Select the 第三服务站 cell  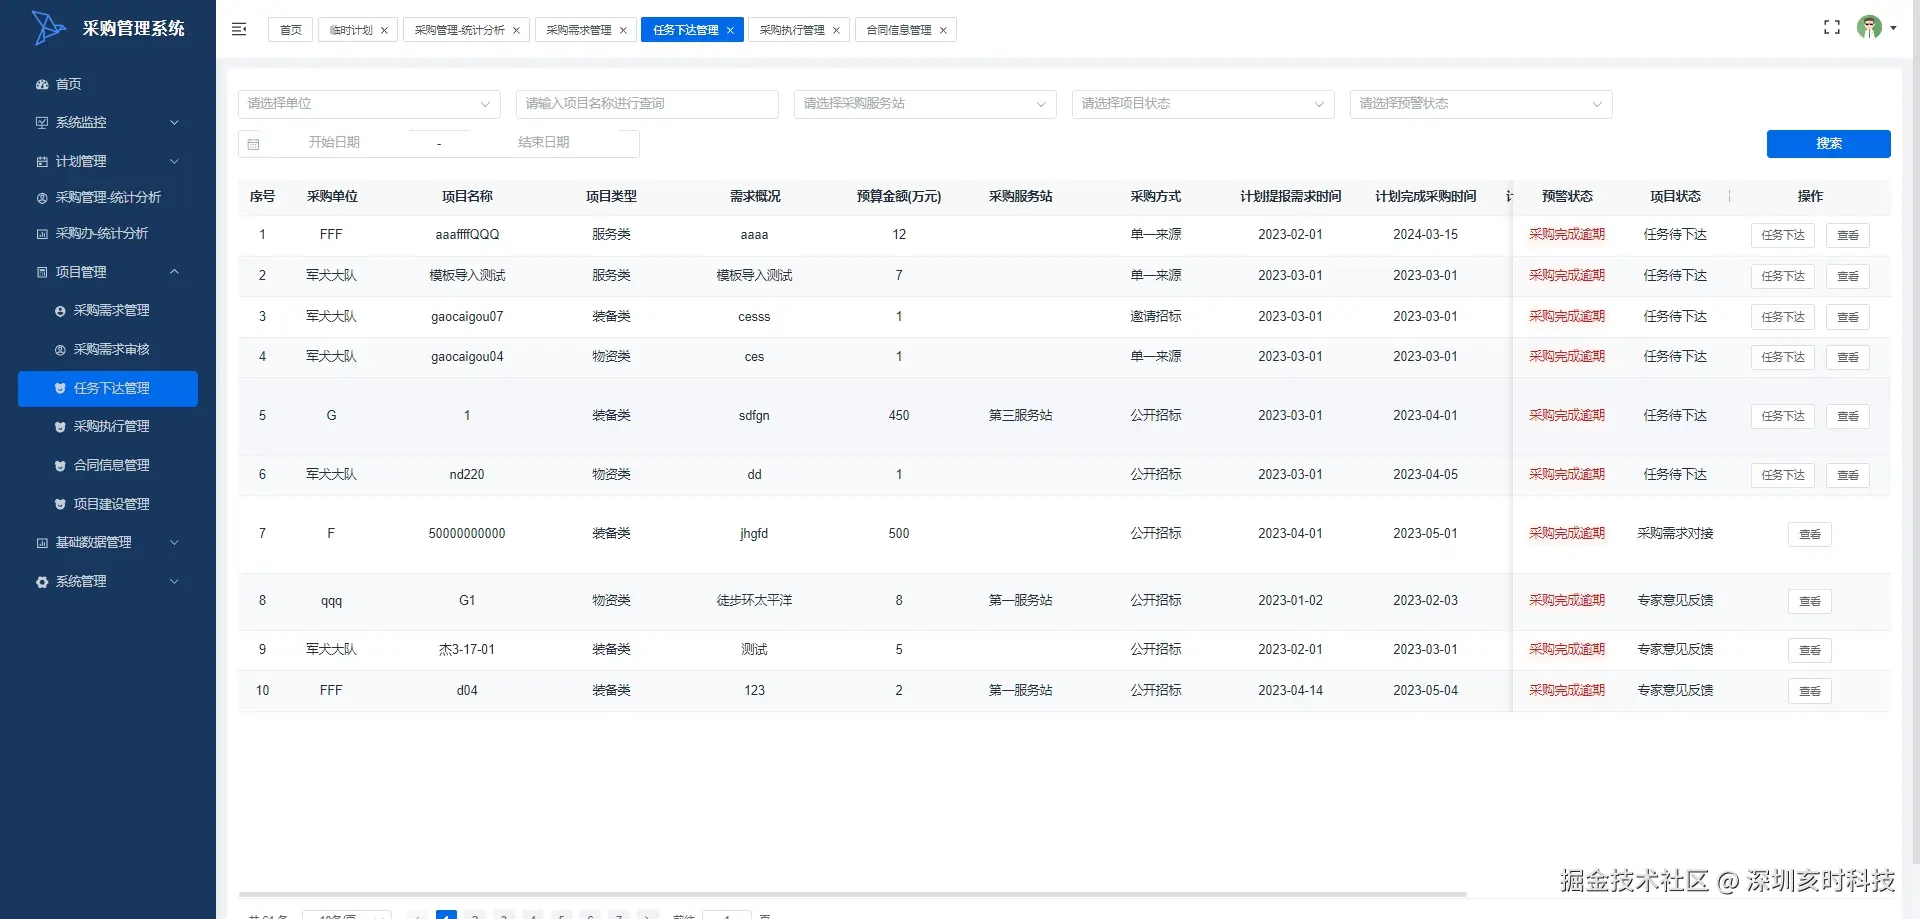(x=1020, y=416)
